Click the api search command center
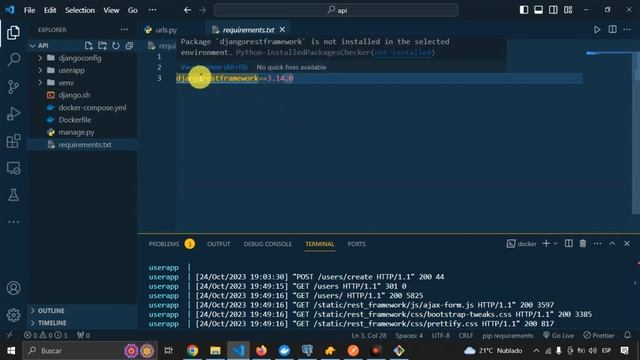The image size is (640, 360). (x=336, y=10)
